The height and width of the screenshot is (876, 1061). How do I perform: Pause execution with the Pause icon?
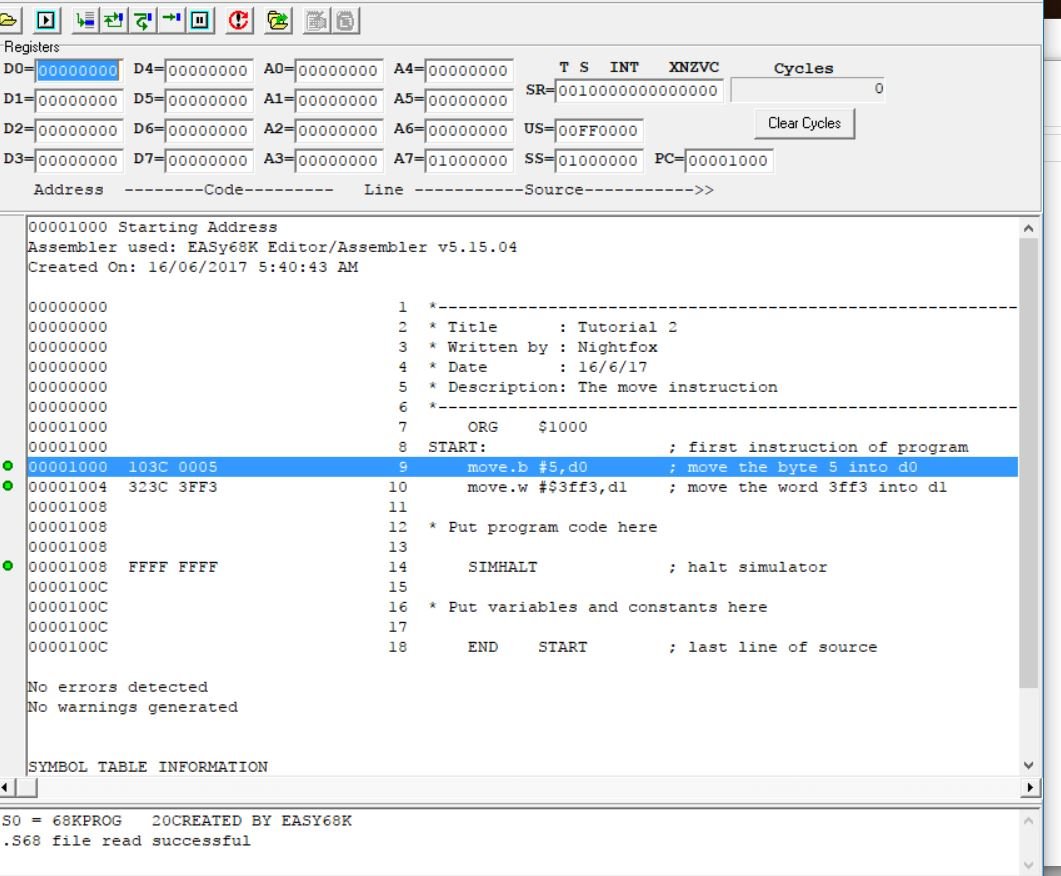(200, 20)
